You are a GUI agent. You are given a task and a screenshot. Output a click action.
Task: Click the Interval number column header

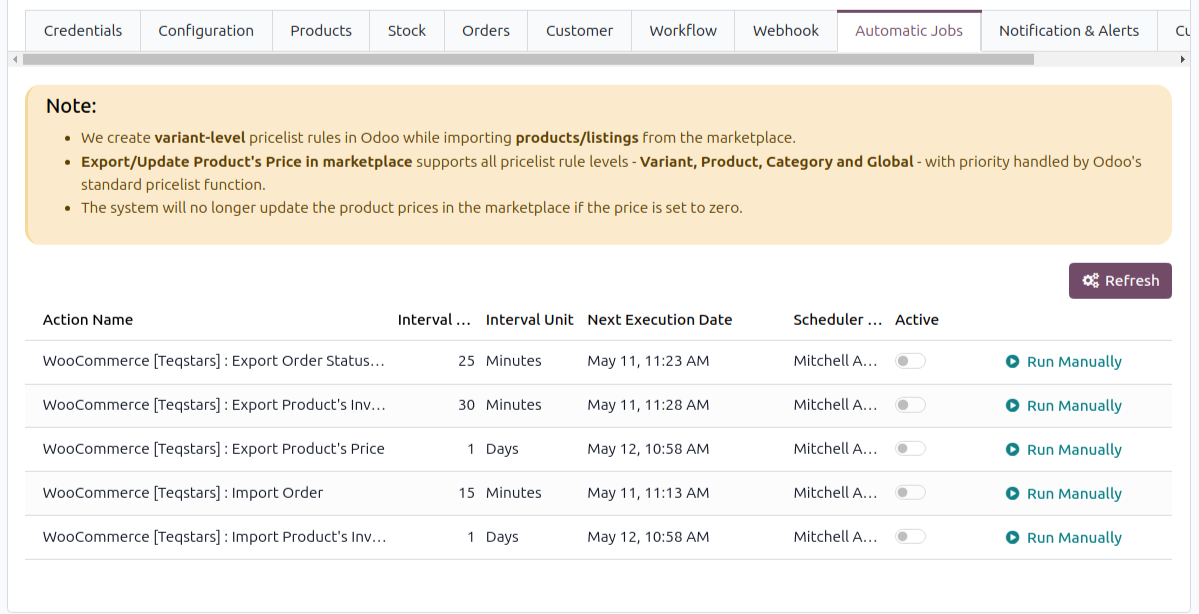click(434, 320)
